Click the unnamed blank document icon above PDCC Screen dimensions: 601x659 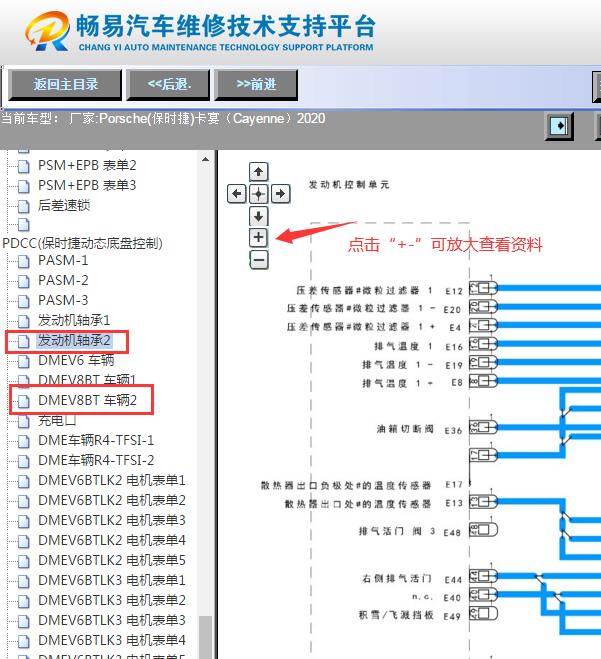(24, 225)
